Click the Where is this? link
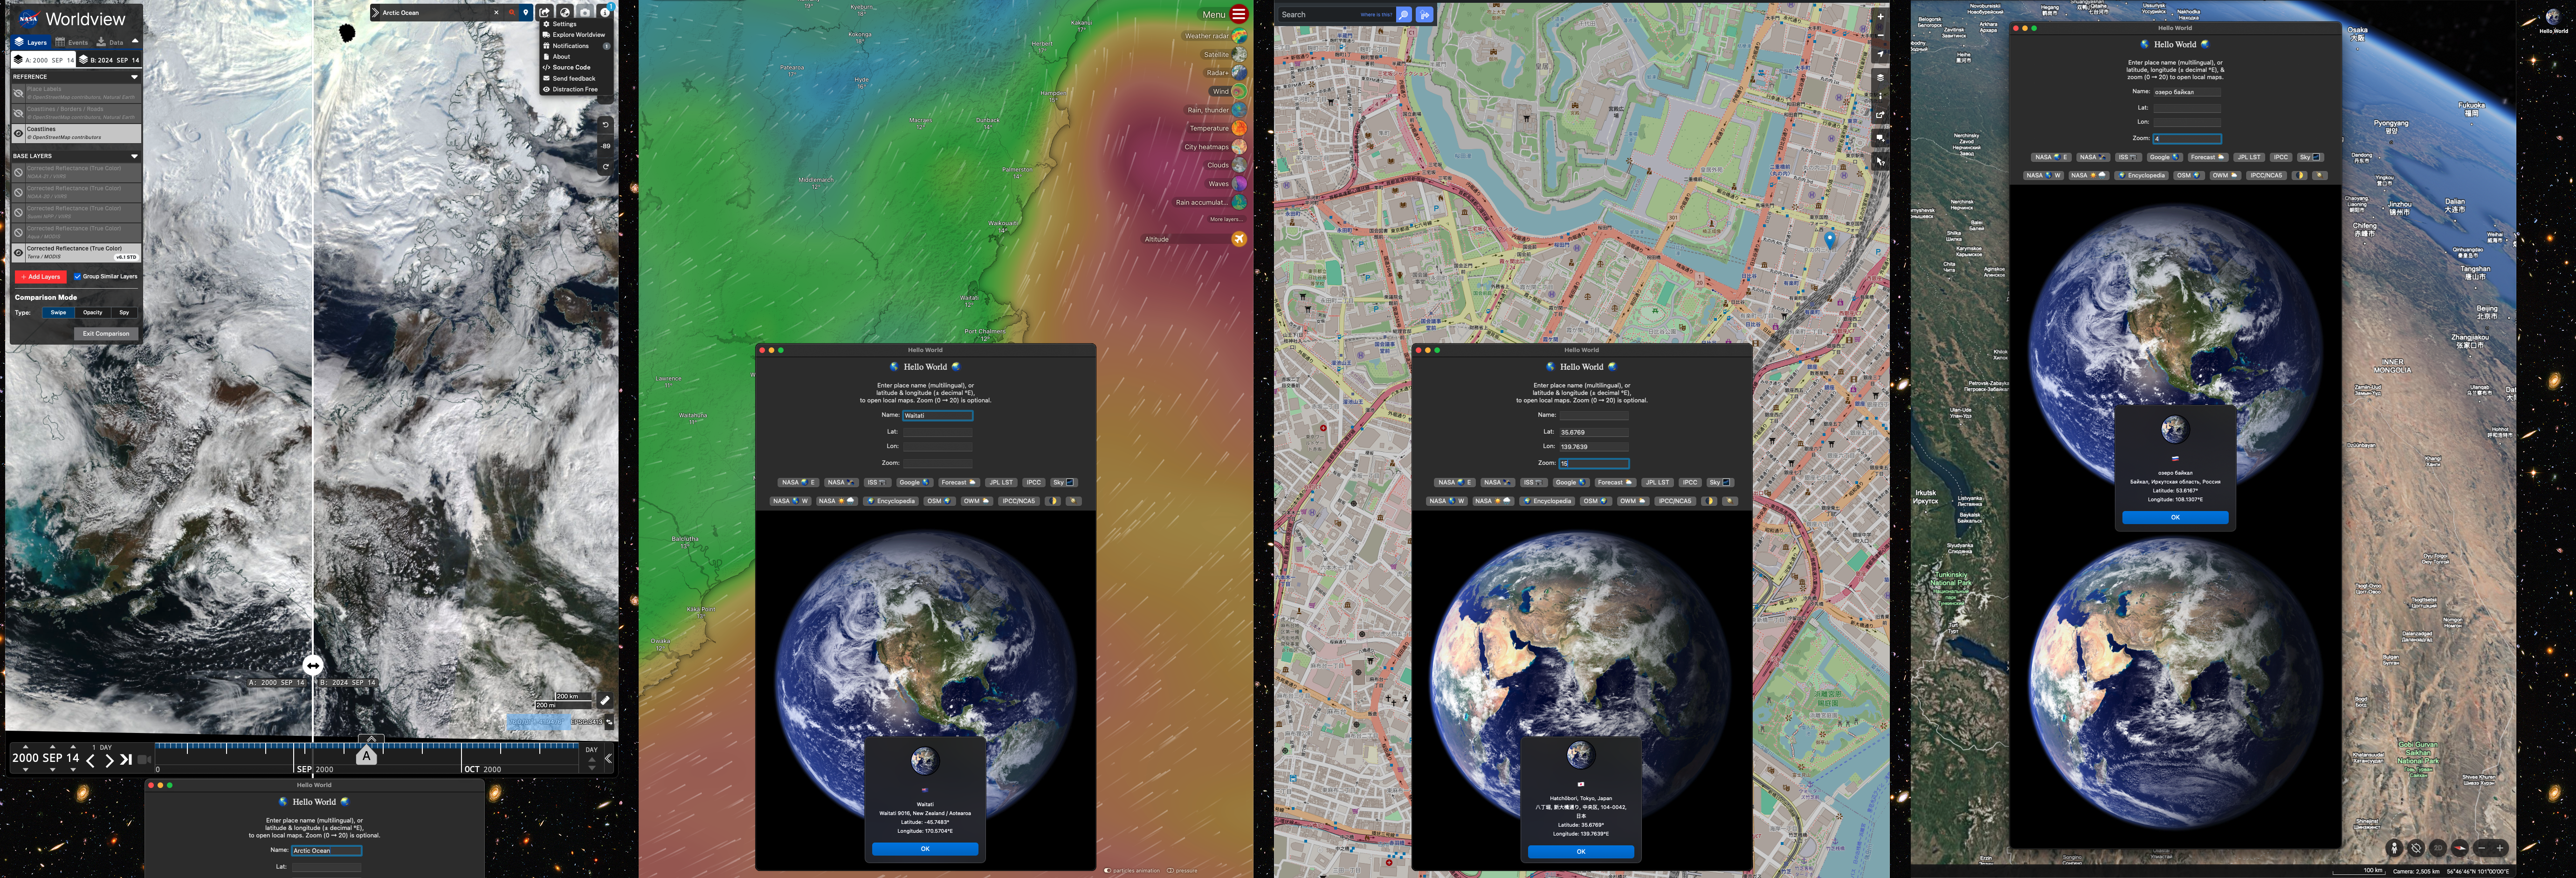Screen dimensions: 2576x878 [x=1376, y=15]
